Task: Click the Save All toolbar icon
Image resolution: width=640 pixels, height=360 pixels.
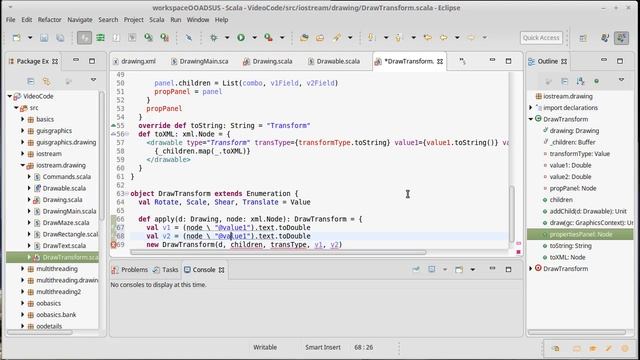Action: 60,38
